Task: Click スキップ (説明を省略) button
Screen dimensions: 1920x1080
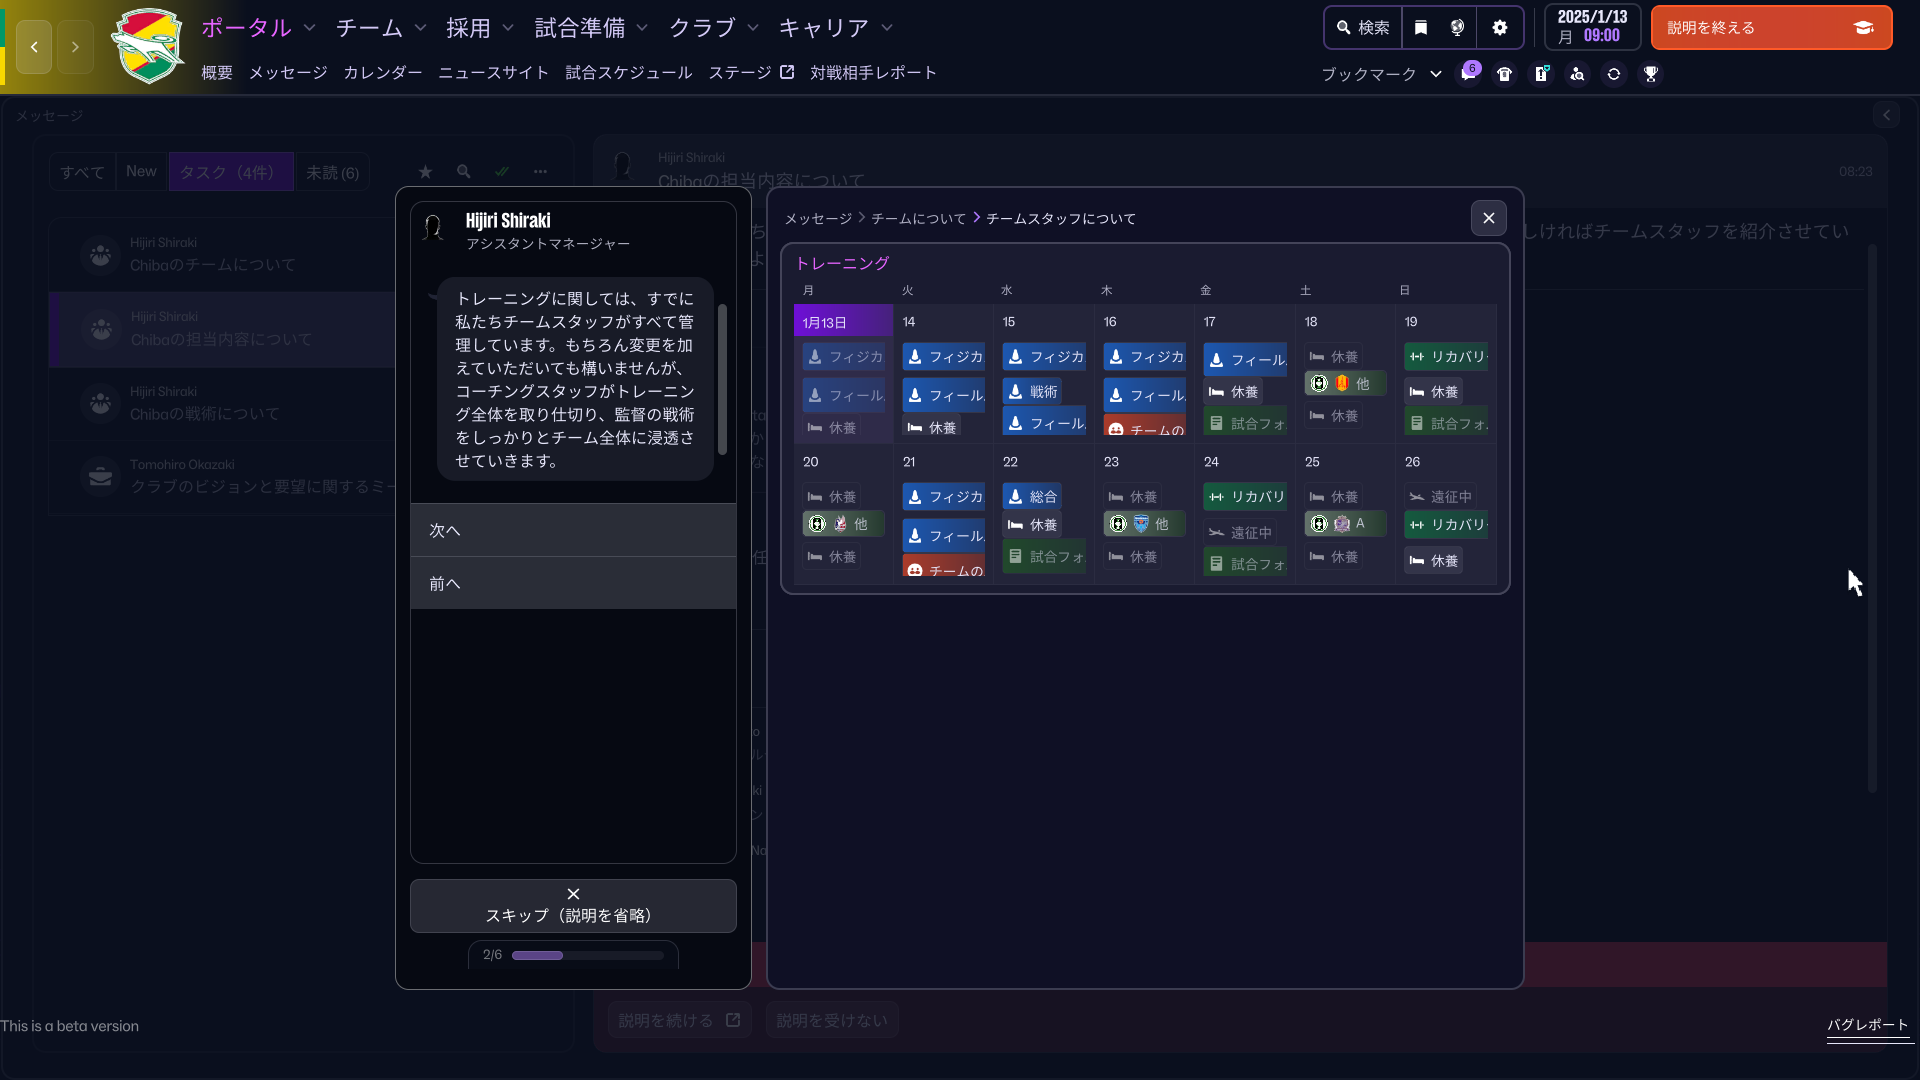Action: [x=573, y=906]
